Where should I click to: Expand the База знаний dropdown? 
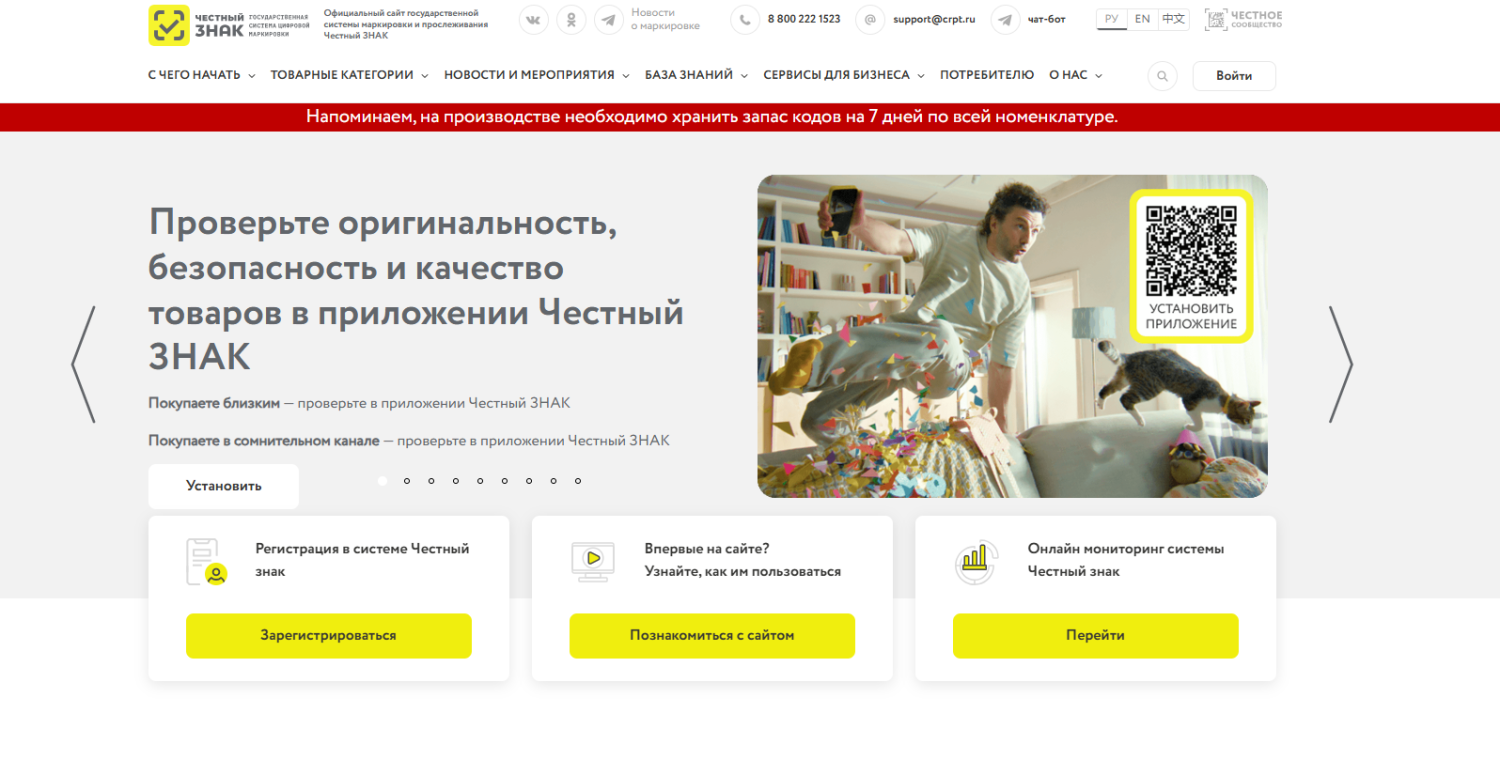pyautogui.click(x=696, y=75)
